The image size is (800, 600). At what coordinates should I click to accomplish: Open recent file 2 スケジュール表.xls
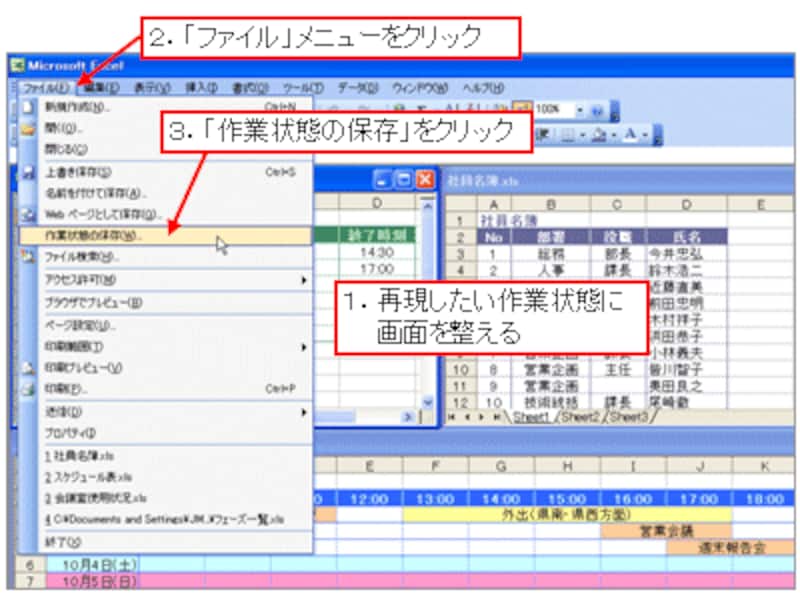pos(166,477)
